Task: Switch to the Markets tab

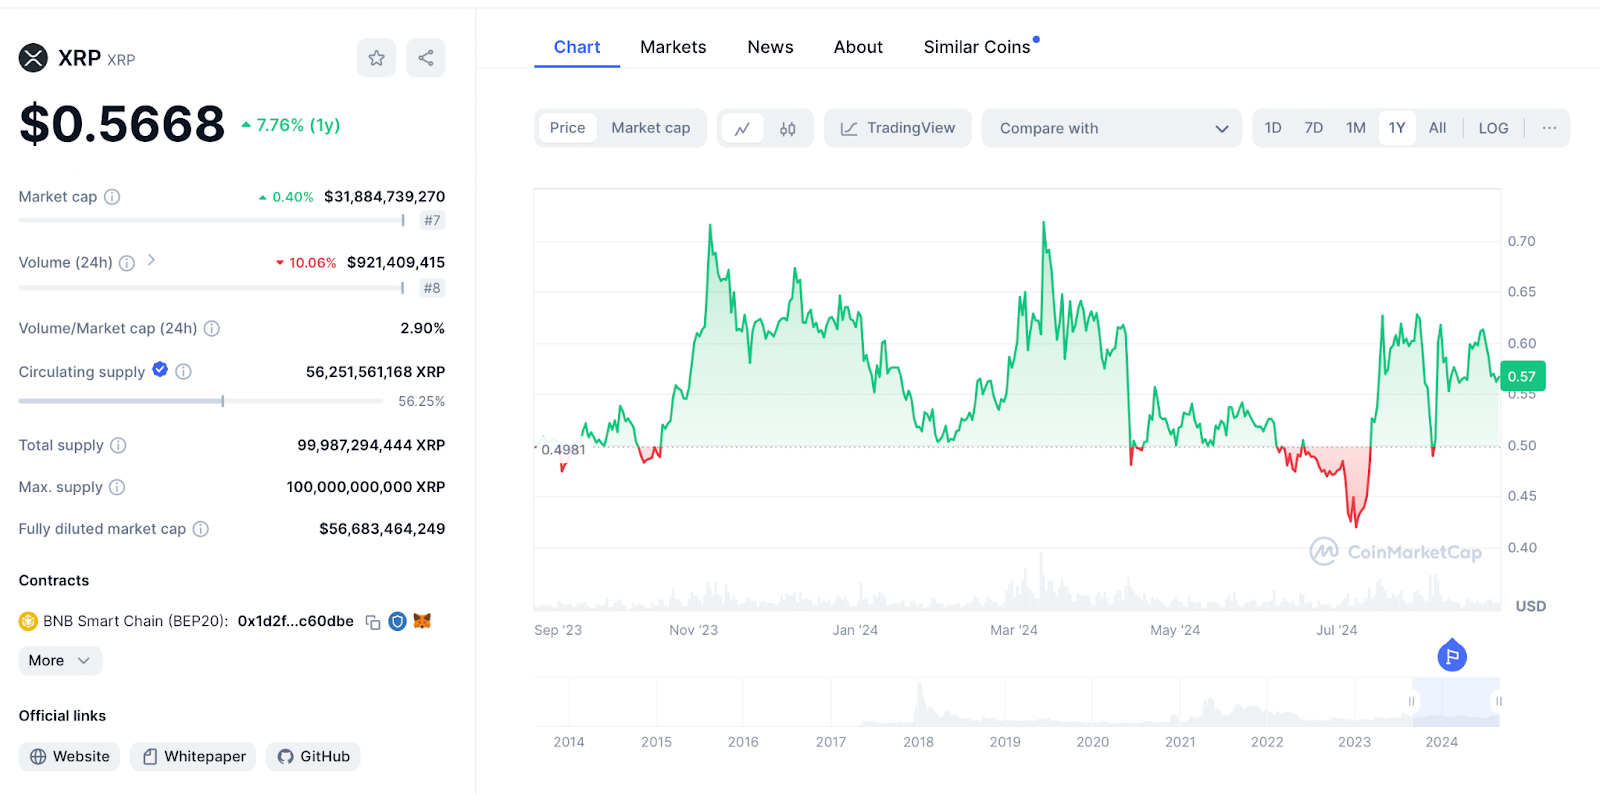Action: pos(673,47)
